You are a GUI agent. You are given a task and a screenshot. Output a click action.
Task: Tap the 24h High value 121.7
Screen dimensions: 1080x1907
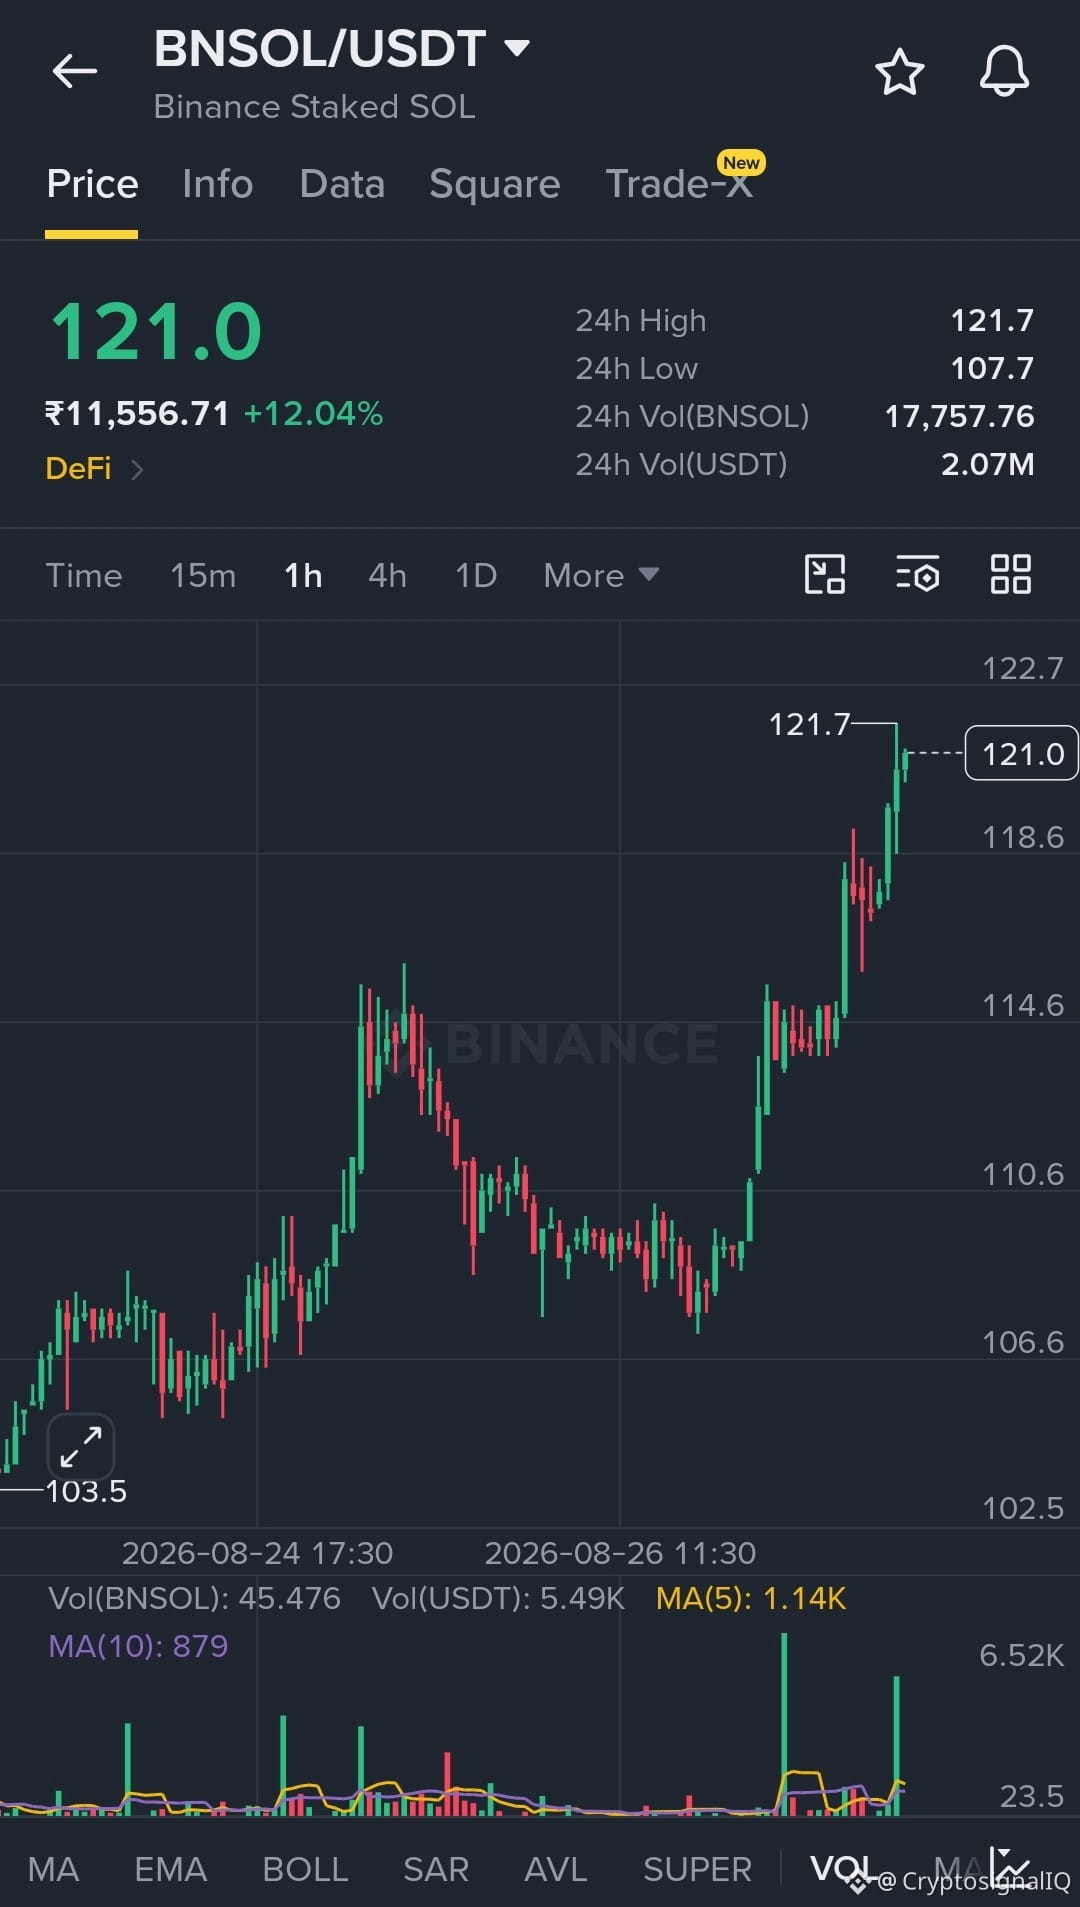[x=992, y=320]
